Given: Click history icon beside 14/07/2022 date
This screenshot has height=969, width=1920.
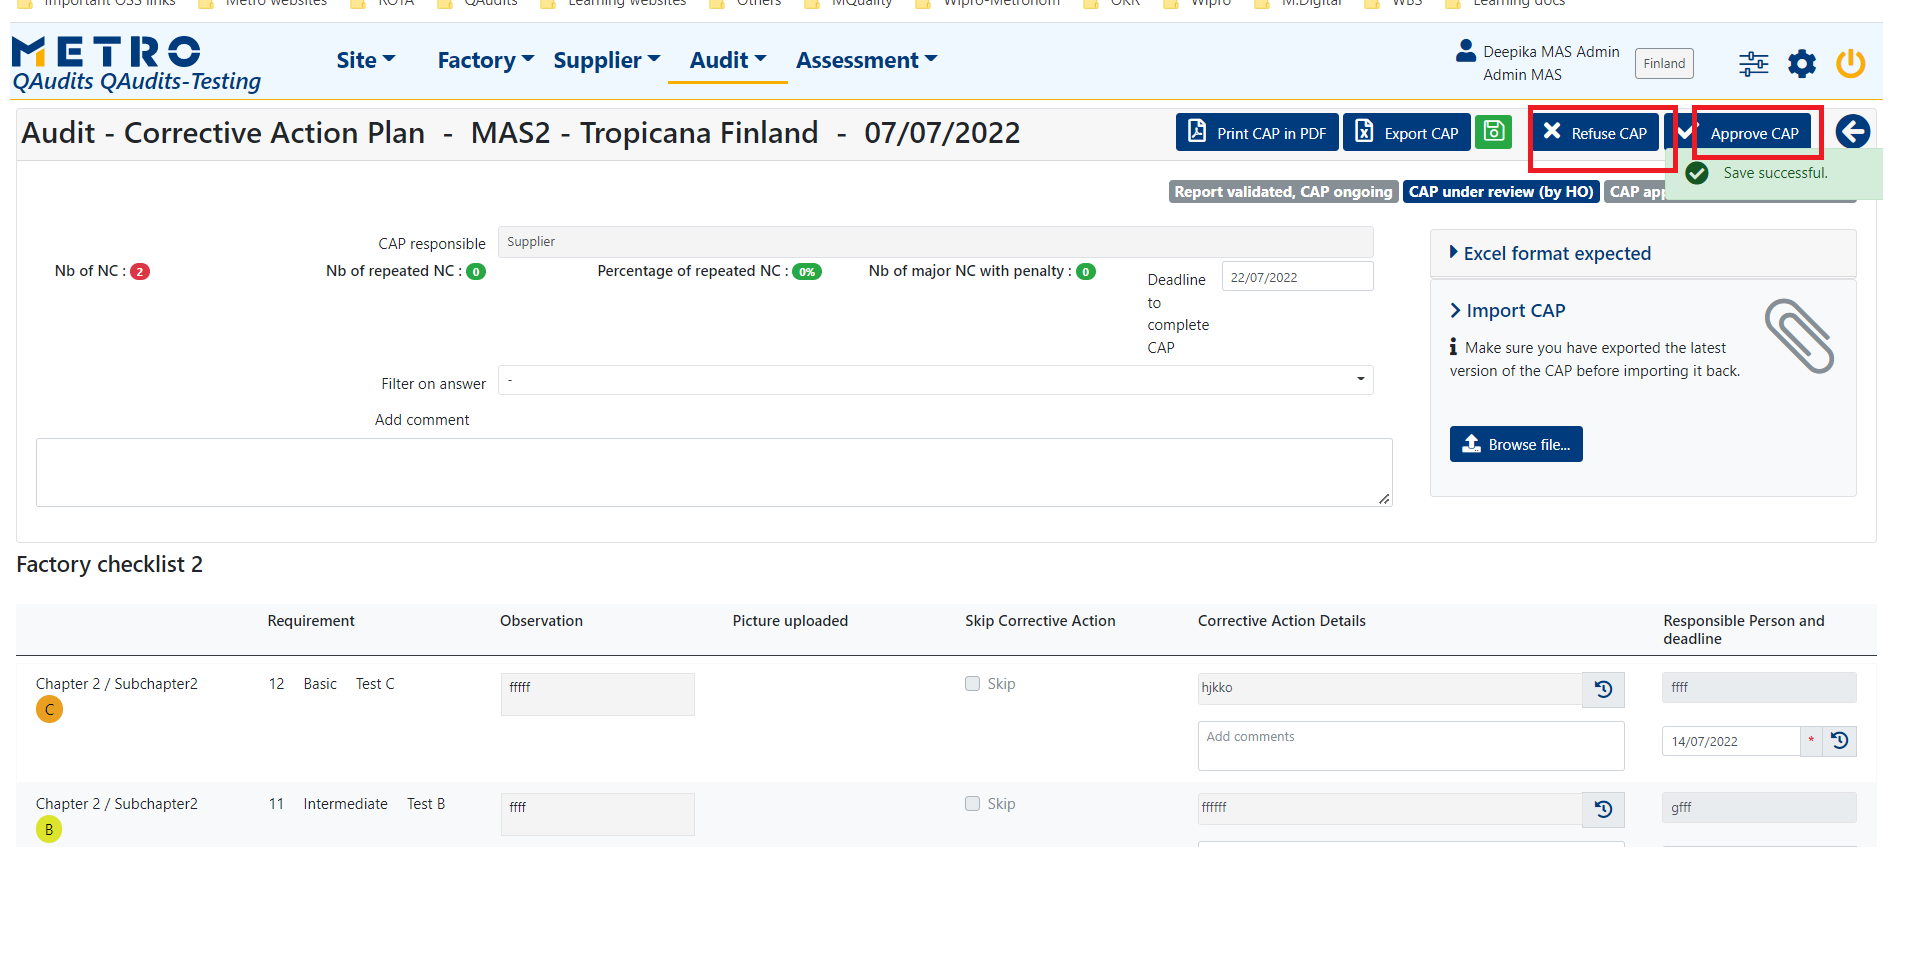Looking at the screenshot, I should (x=1839, y=741).
